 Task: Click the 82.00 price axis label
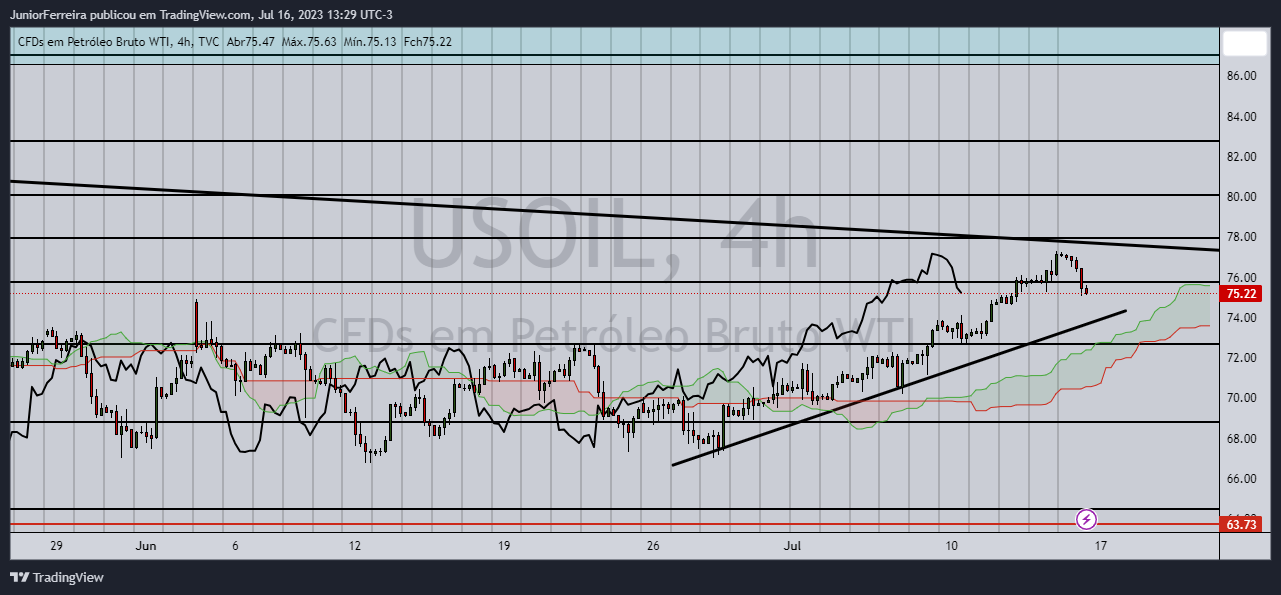(1241, 157)
